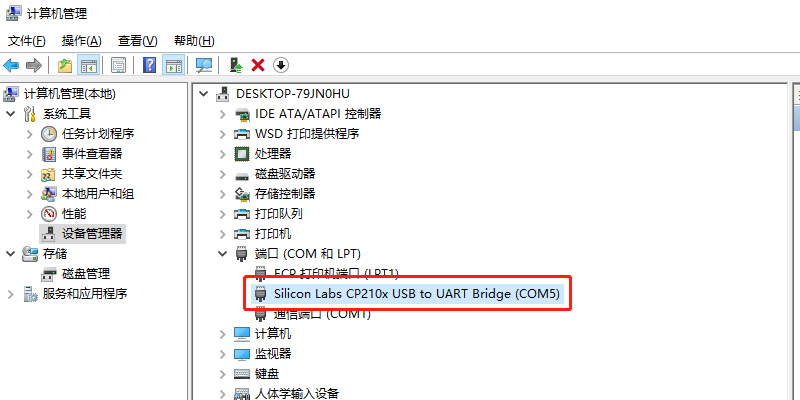
Task: Click the forward arrow toolbar icon
Action: [34, 65]
